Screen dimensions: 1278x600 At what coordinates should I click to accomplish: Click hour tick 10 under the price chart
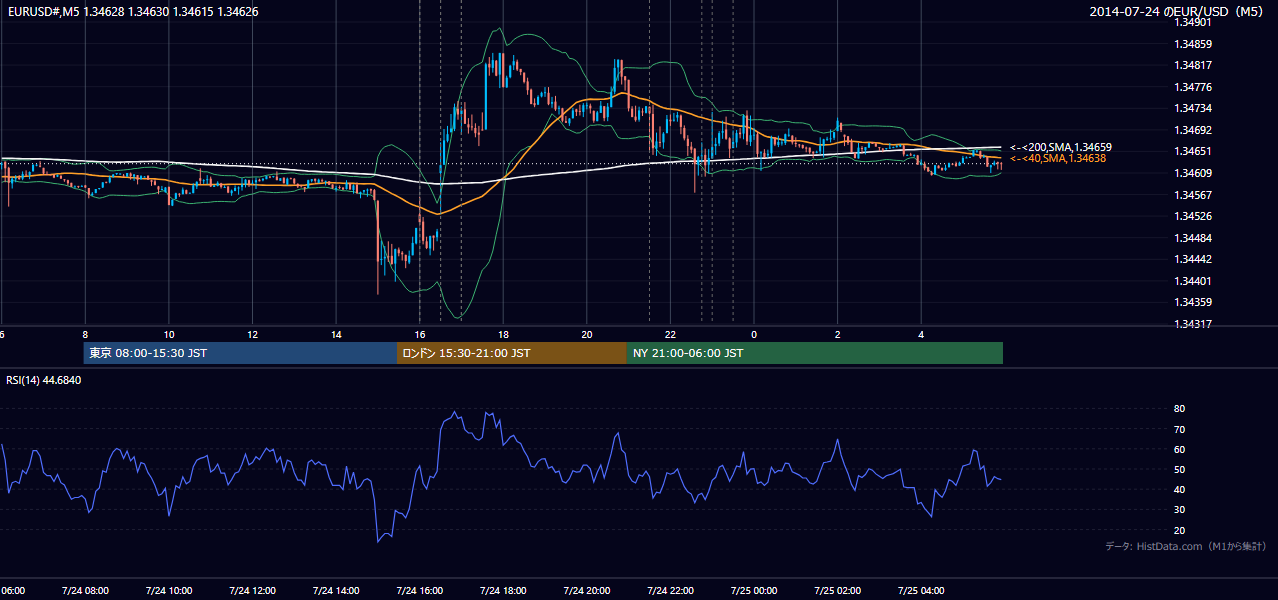(169, 334)
